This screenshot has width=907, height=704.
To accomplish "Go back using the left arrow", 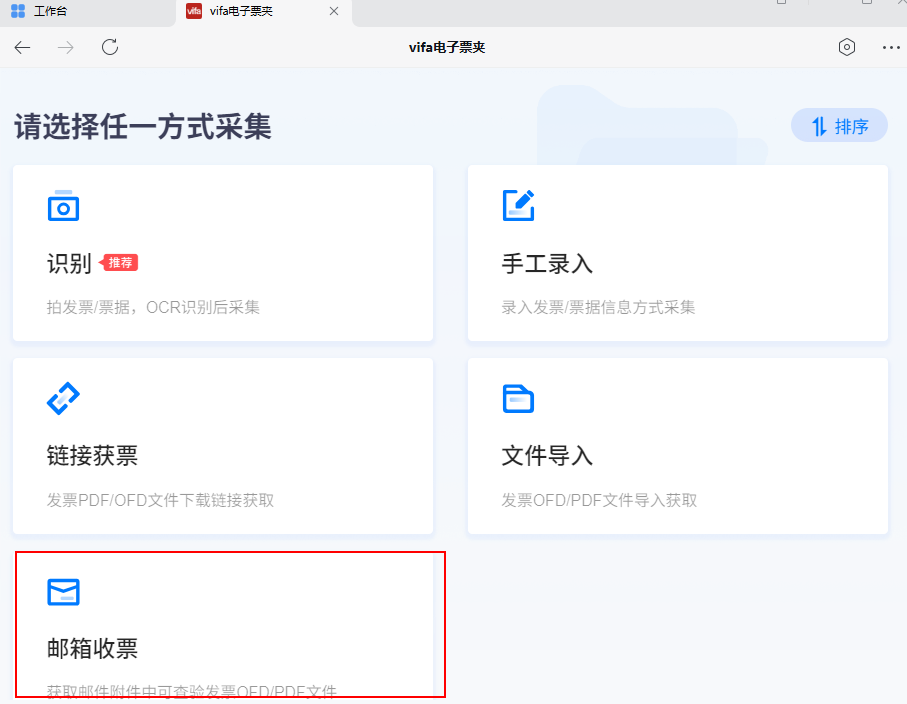I will [22, 47].
